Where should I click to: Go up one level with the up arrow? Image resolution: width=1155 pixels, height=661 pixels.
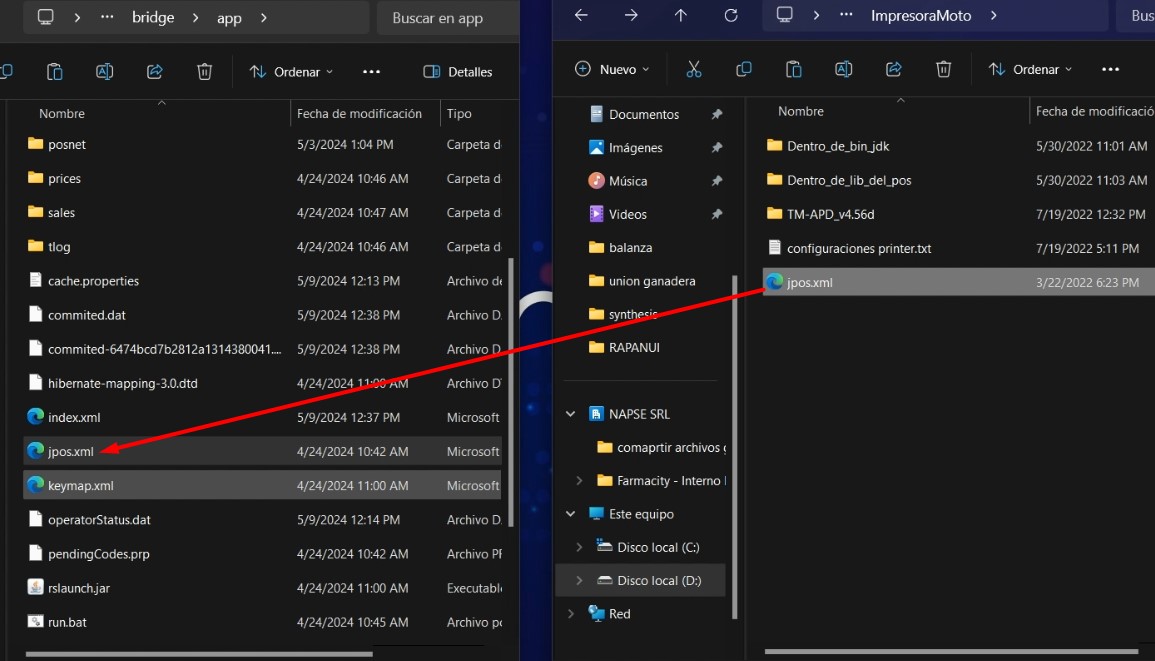pos(681,15)
